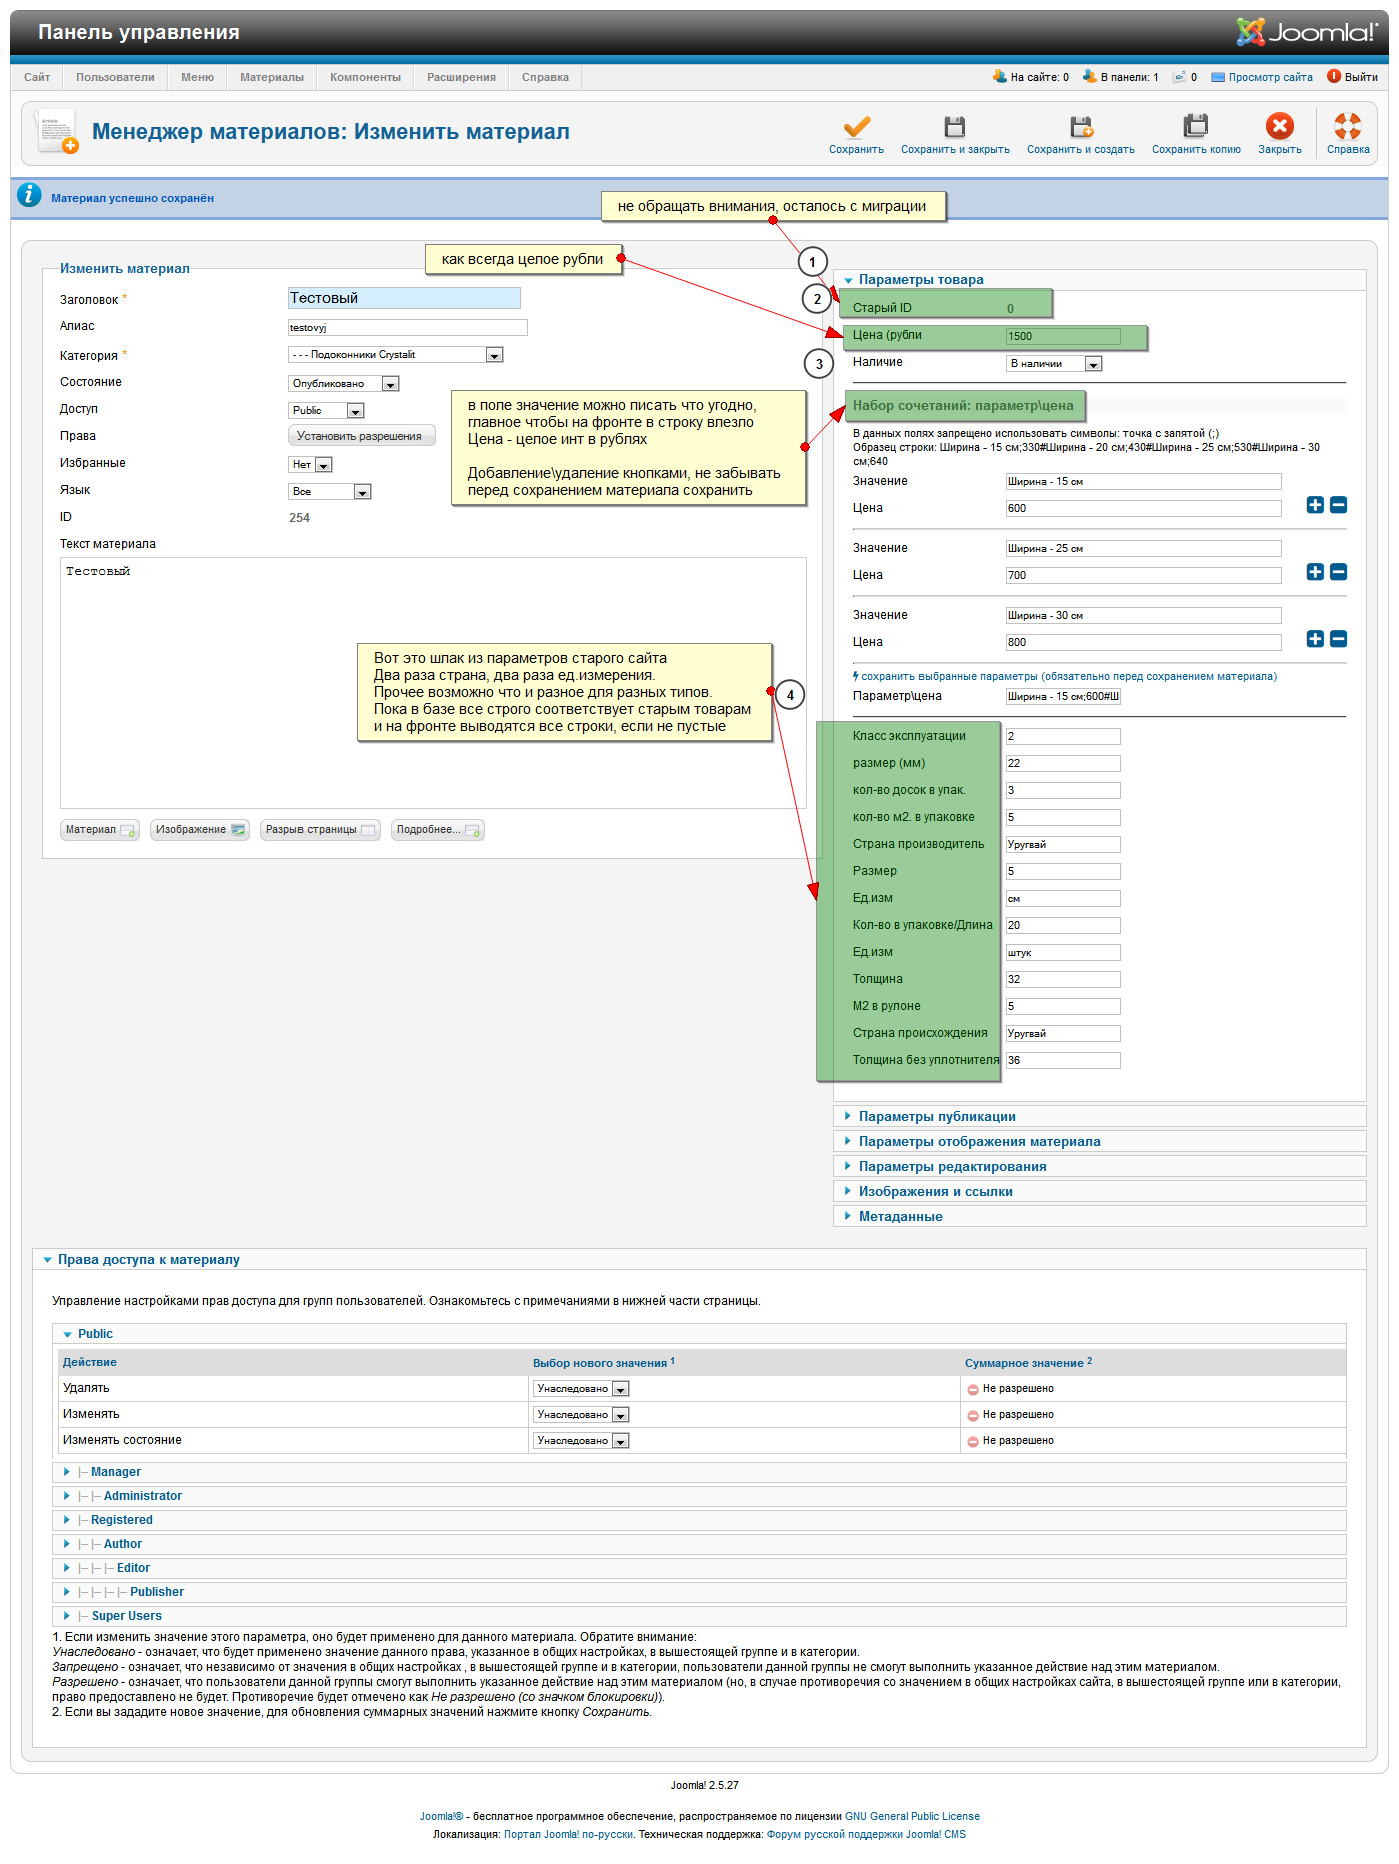Click the Цена (рубли) field

(1063, 337)
